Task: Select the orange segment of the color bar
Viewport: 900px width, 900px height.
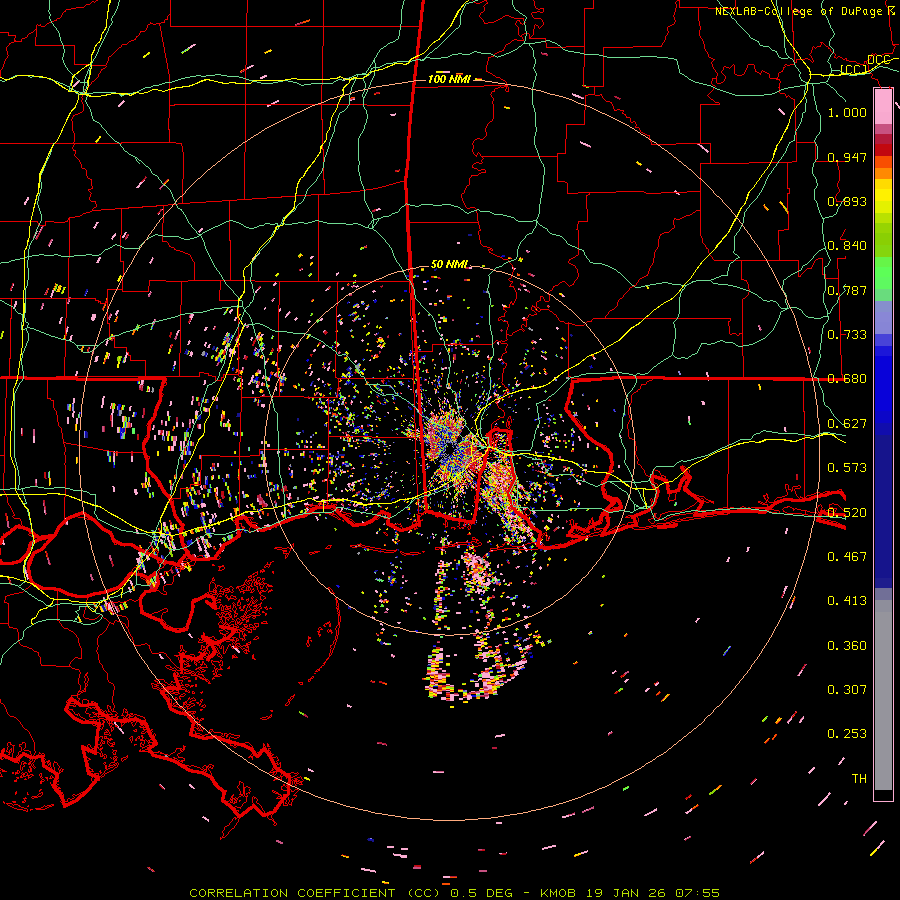Action: coord(883,173)
